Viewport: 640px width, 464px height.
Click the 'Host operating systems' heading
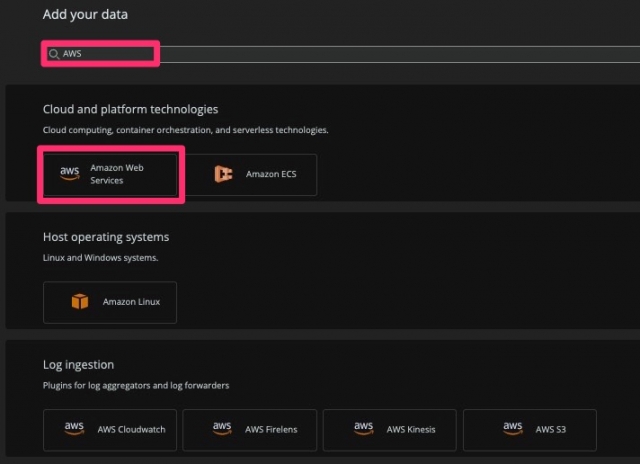coord(106,237)
